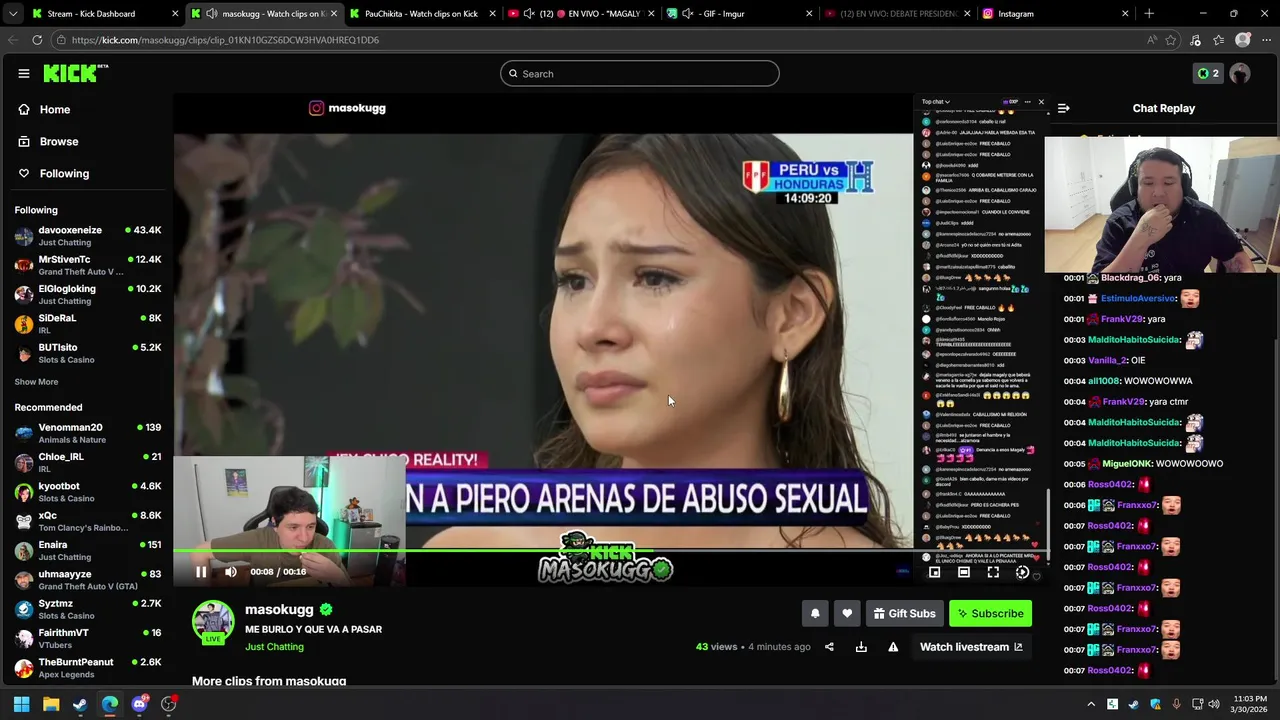Viewport: 1280px width, 720px height.
Task: Open the account avatar menu top right
Action: (1240, 73)
